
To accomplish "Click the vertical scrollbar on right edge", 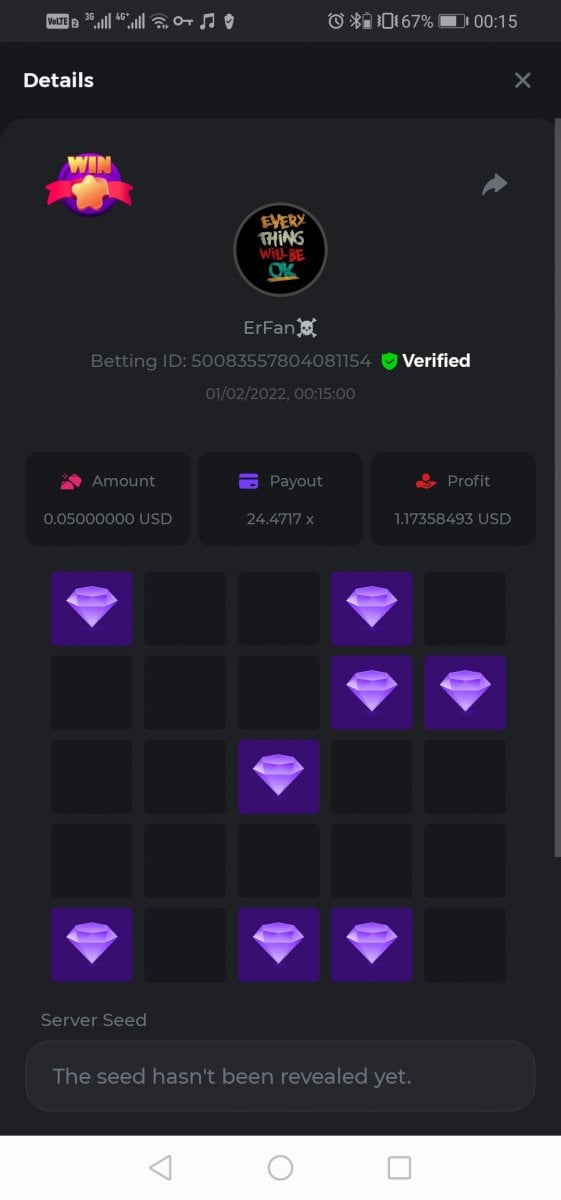I will click(x=557, y=490).
